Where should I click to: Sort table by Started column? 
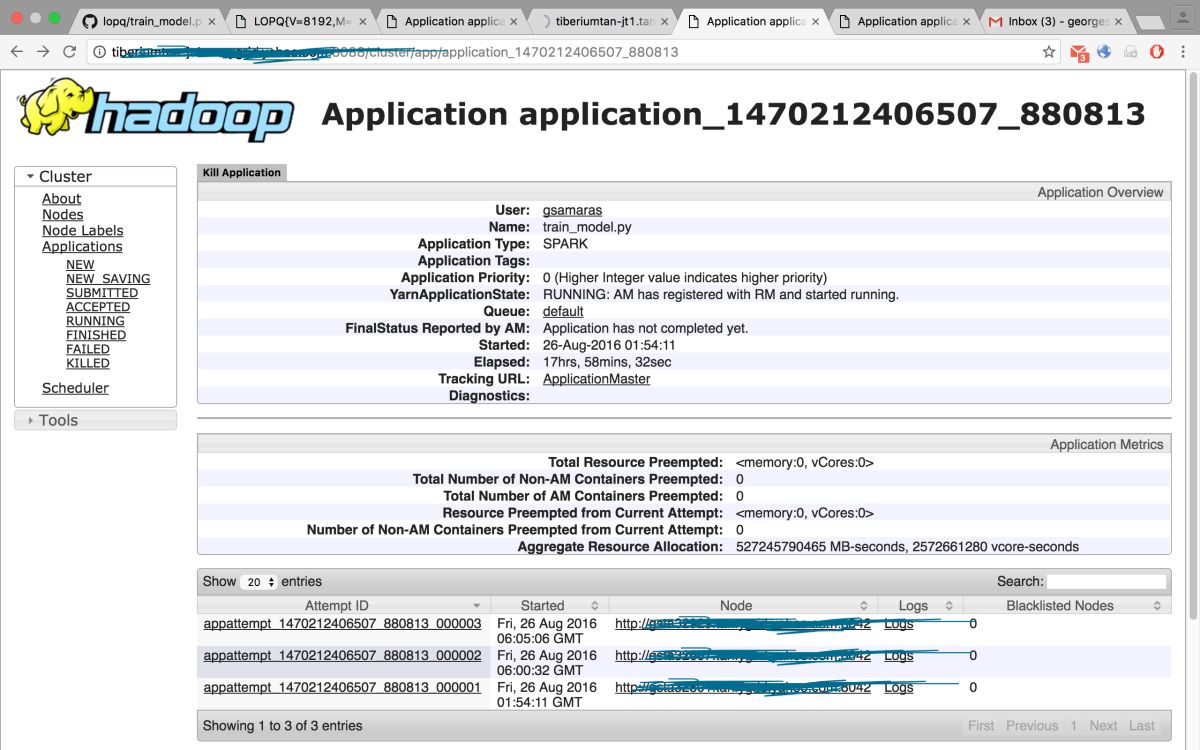click(549, 606)
